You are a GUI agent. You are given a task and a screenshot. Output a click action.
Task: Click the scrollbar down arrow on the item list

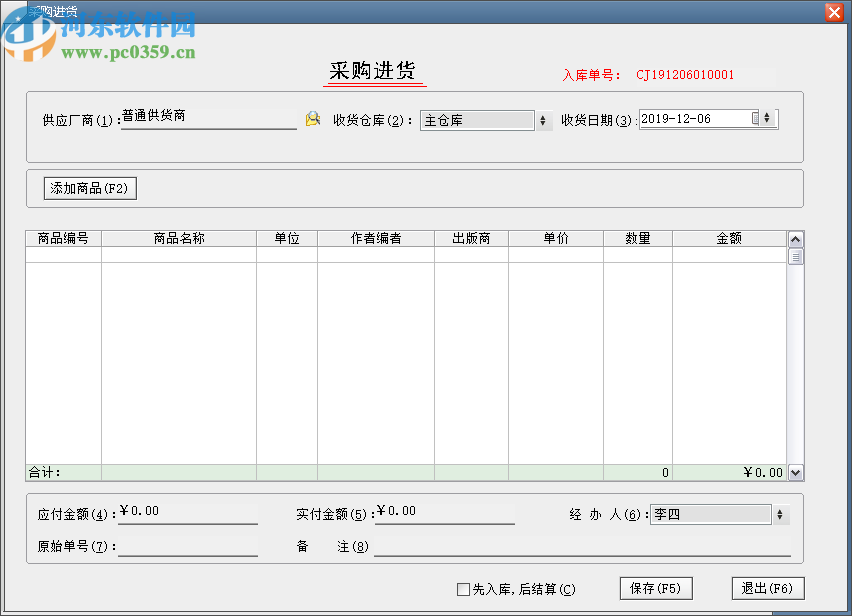(x=796, y=472)
